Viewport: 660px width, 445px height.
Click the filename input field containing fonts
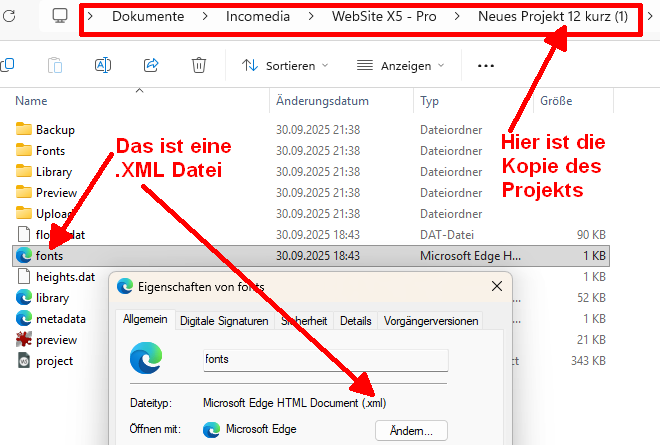point(325,359)
